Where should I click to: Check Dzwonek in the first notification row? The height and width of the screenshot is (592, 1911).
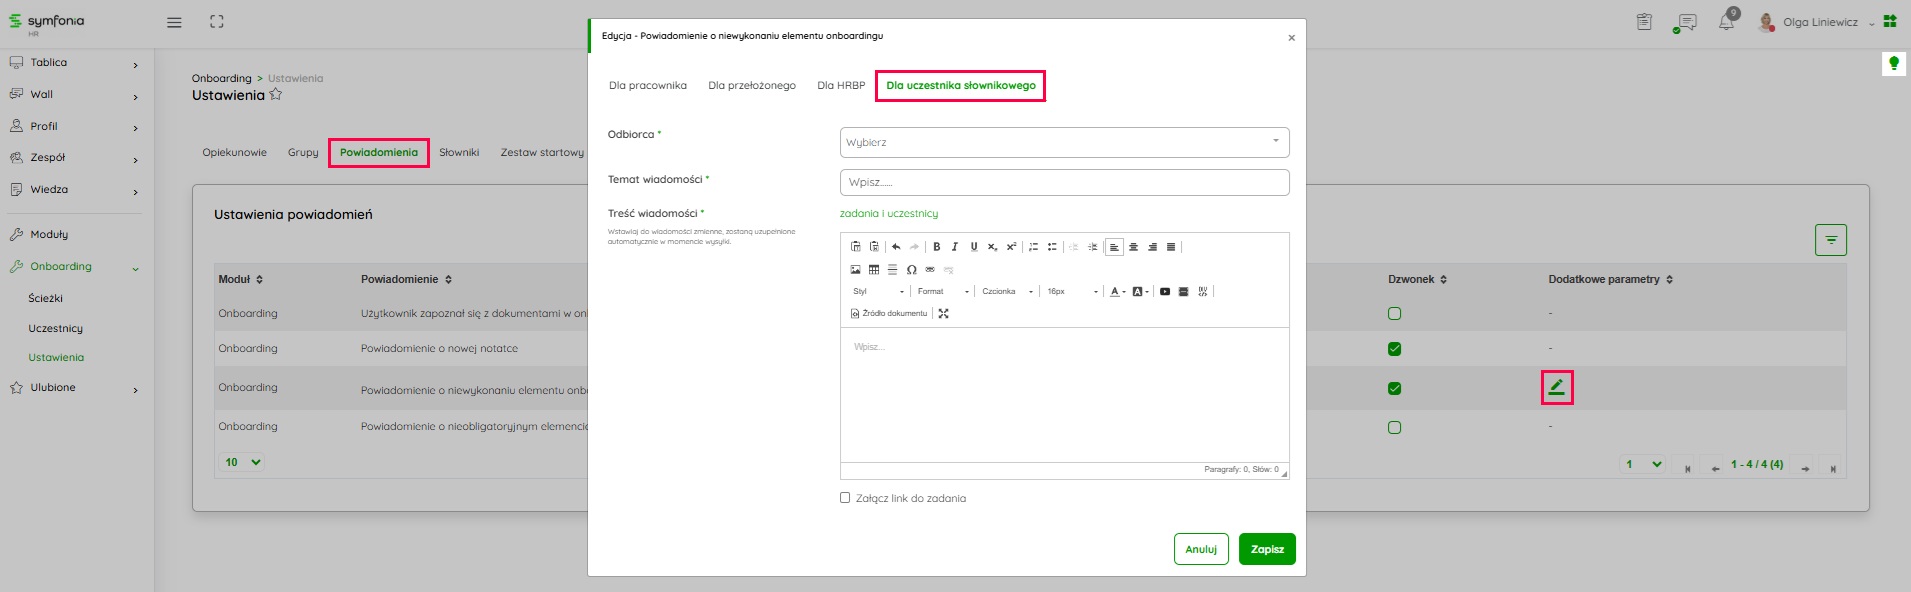click(1394, 314)
